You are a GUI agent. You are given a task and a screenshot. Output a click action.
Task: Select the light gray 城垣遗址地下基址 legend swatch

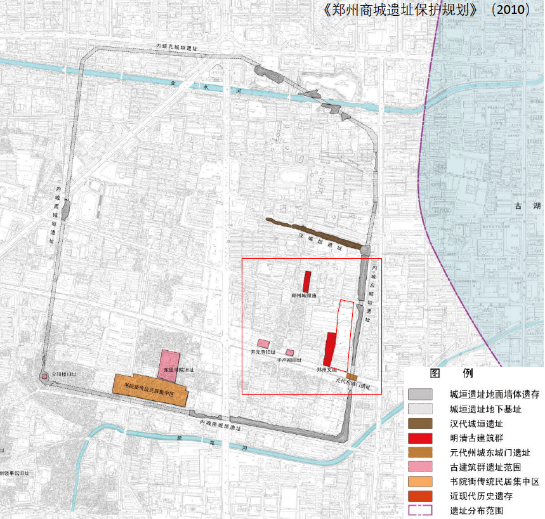(x=421, y=409)
